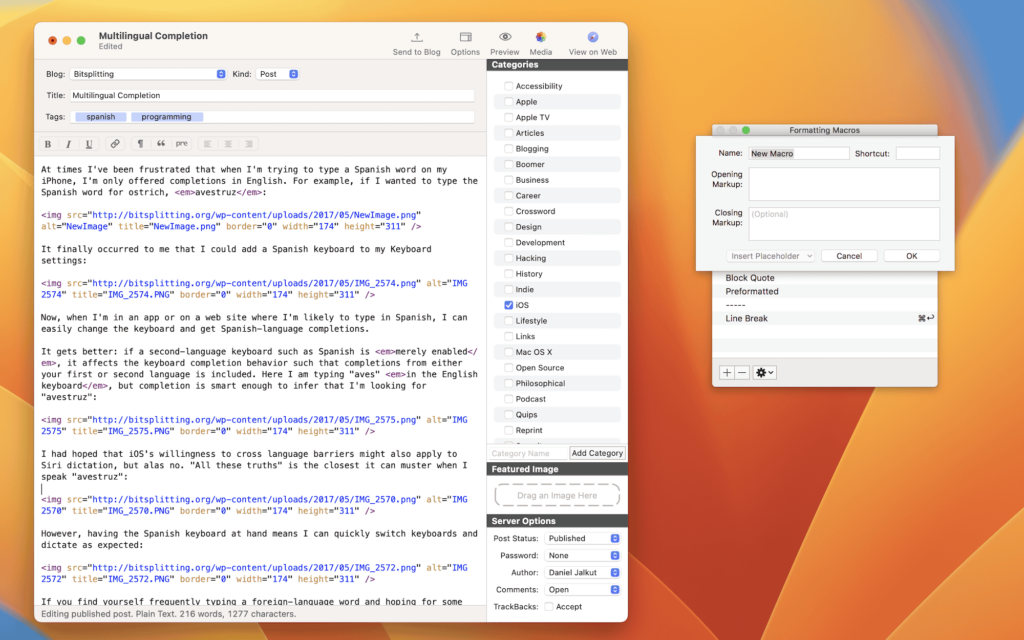Click the Add Category button
1024x640 pixels.
(597, 452)
